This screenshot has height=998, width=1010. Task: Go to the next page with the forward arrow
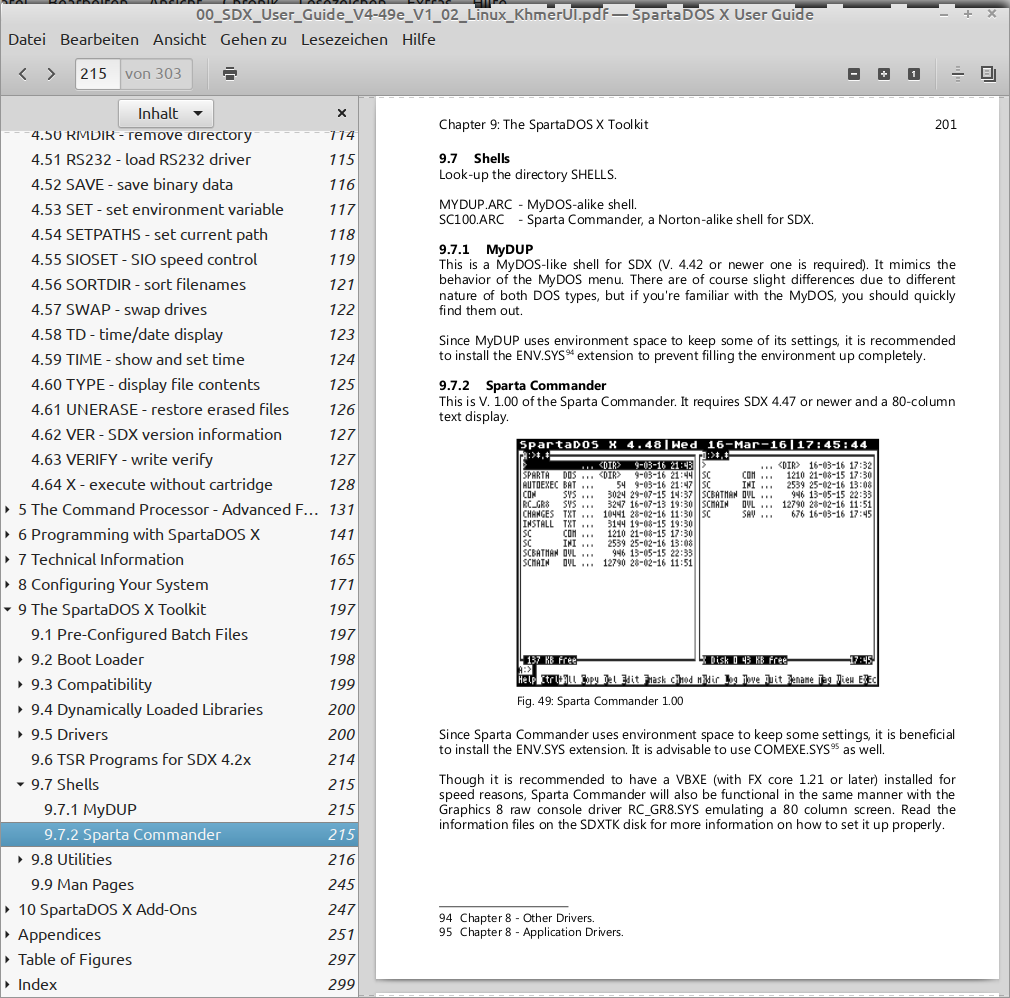pyautogui.click(x=52, y=74)
